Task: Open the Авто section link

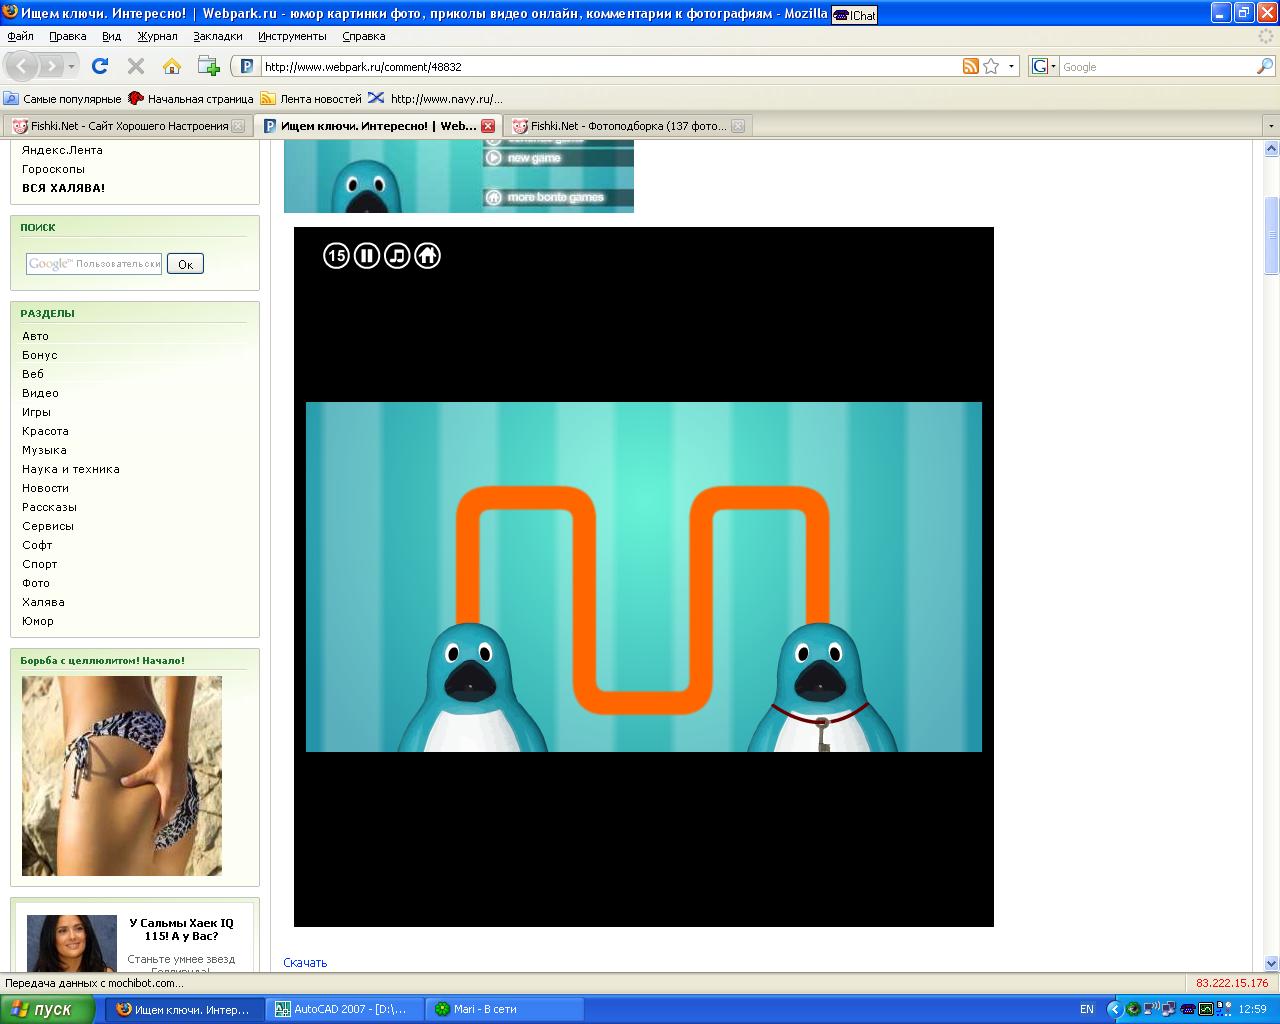Action: point(35,336)
